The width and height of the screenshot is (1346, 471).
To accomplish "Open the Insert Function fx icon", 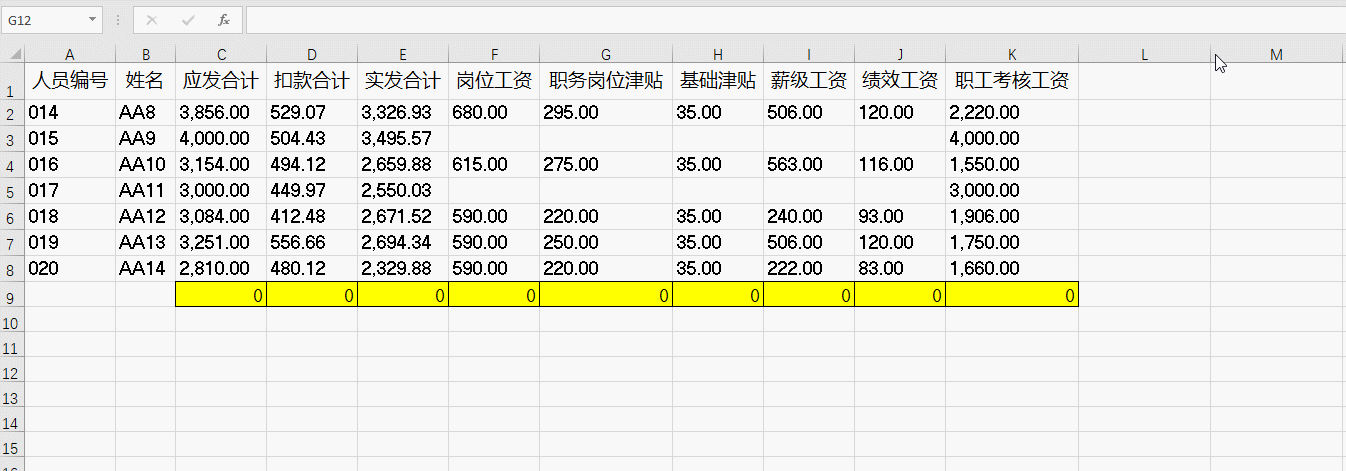I will [224, 20].
